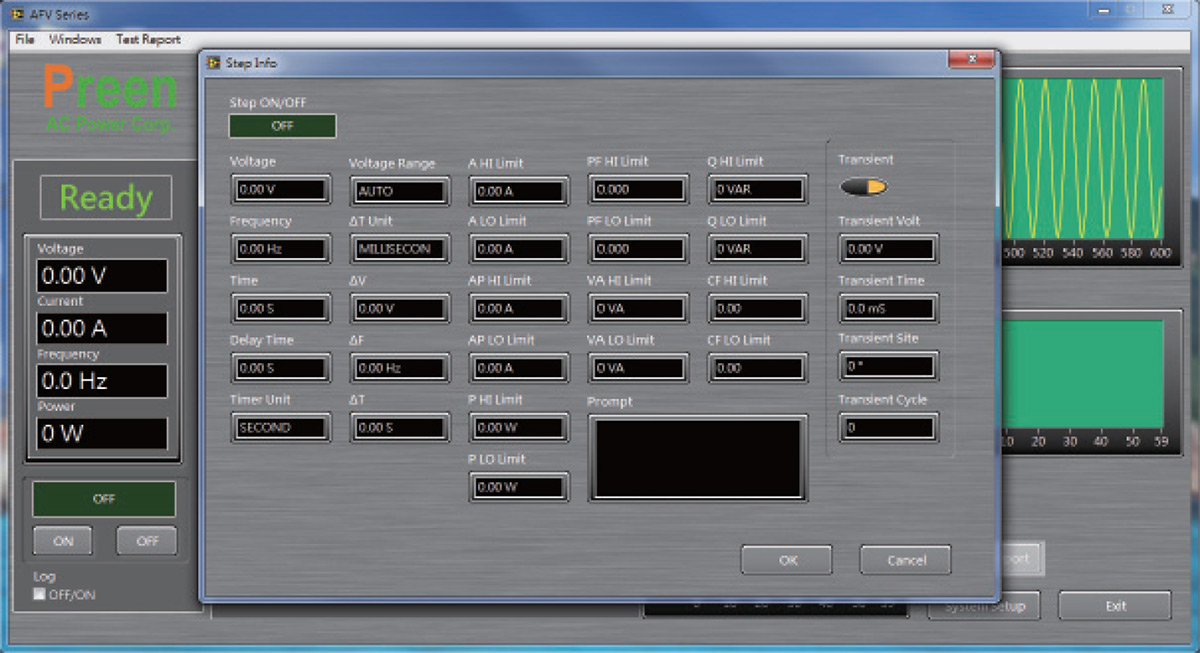The height and width of the screenshot is (653, 1200).
Task: Open the Timer Unit SECOND dropdown
Action: point(279,427)
